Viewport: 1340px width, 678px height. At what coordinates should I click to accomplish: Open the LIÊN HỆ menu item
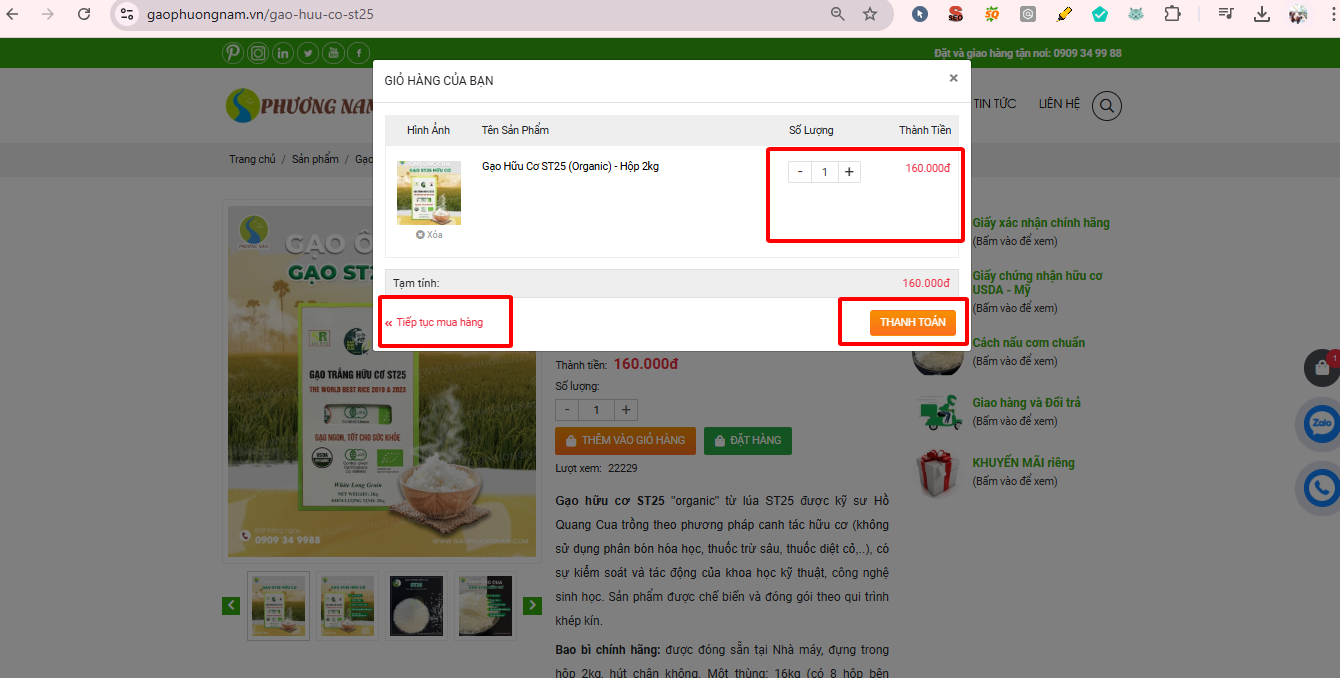click(x=1059, y=104)
